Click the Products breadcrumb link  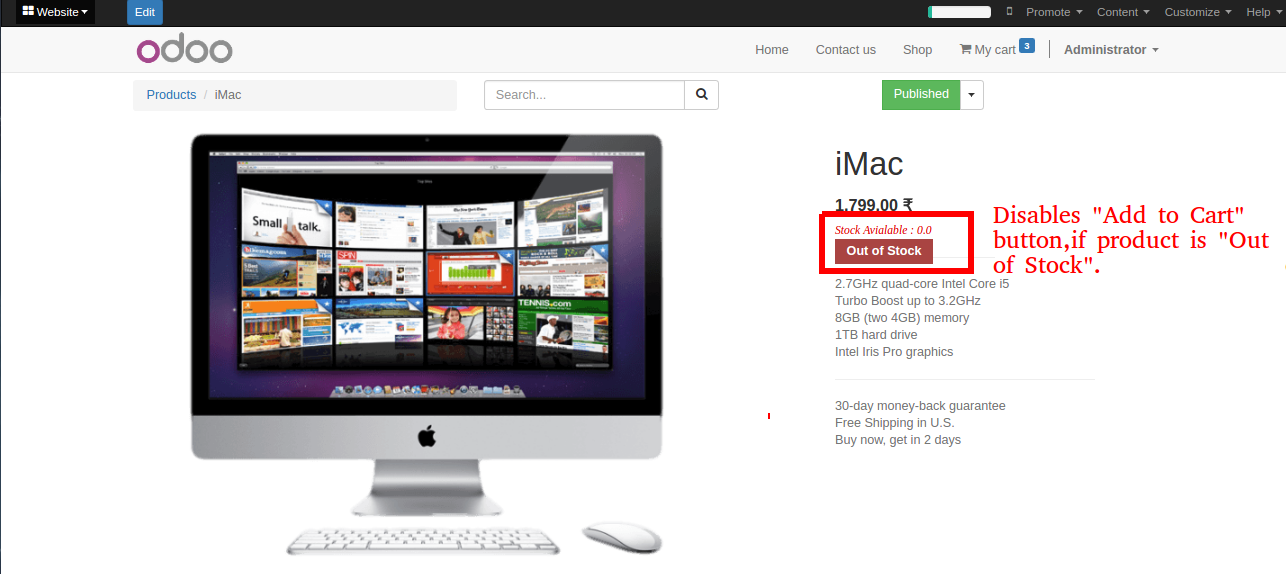pyautogui.click(x=171, y=95)
